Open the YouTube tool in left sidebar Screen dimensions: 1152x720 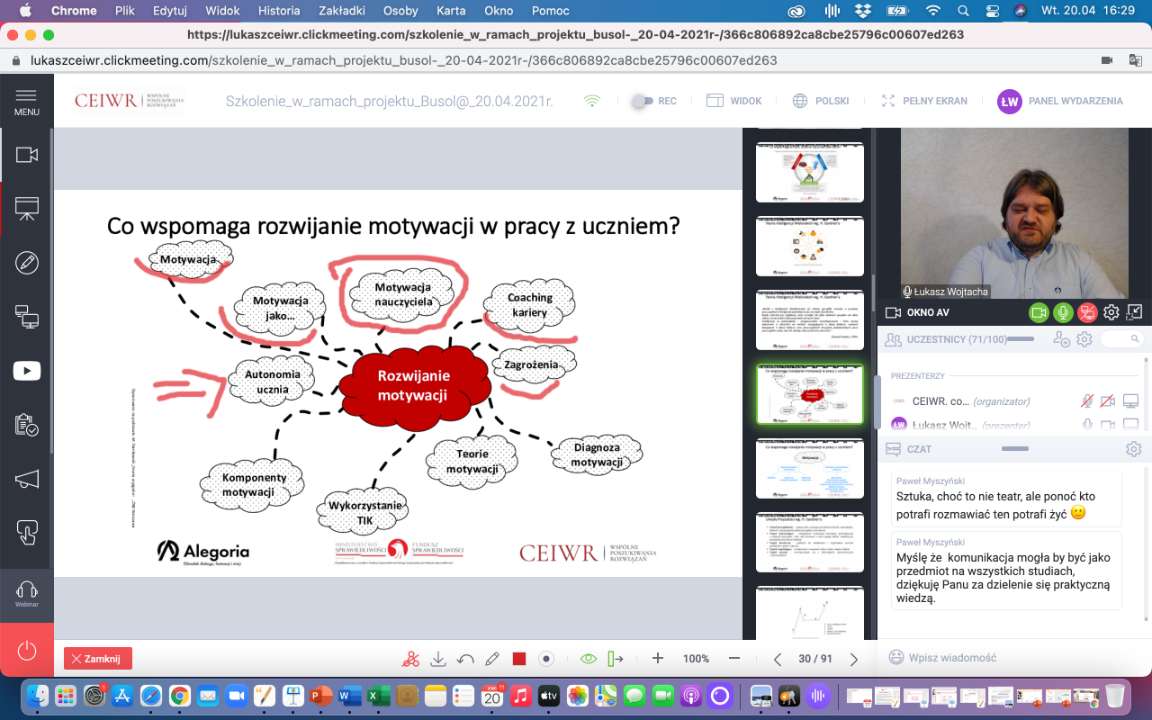[27, 370]
